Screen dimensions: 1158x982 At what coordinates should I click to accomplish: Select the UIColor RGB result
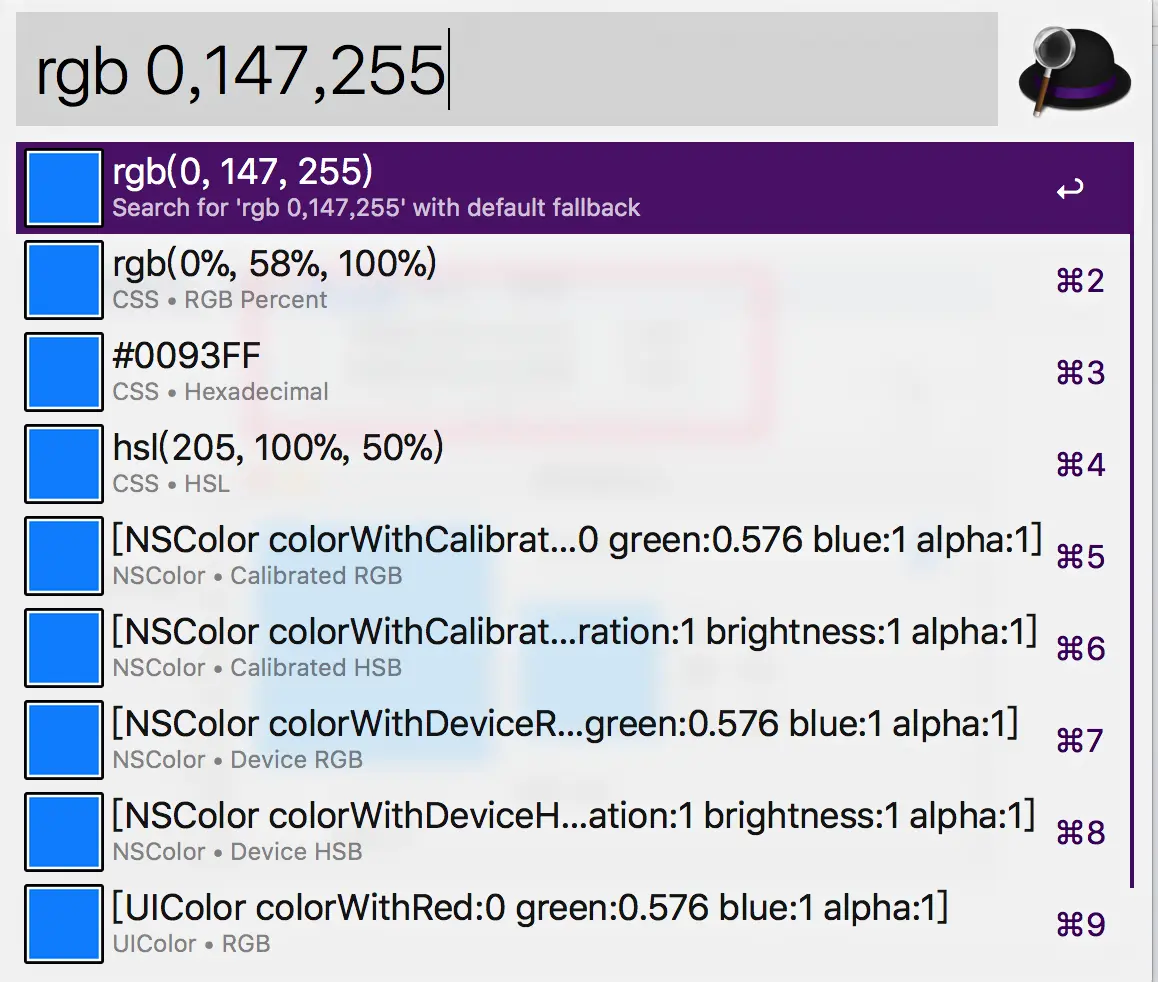pyautogui.click(x=575, y=924)
